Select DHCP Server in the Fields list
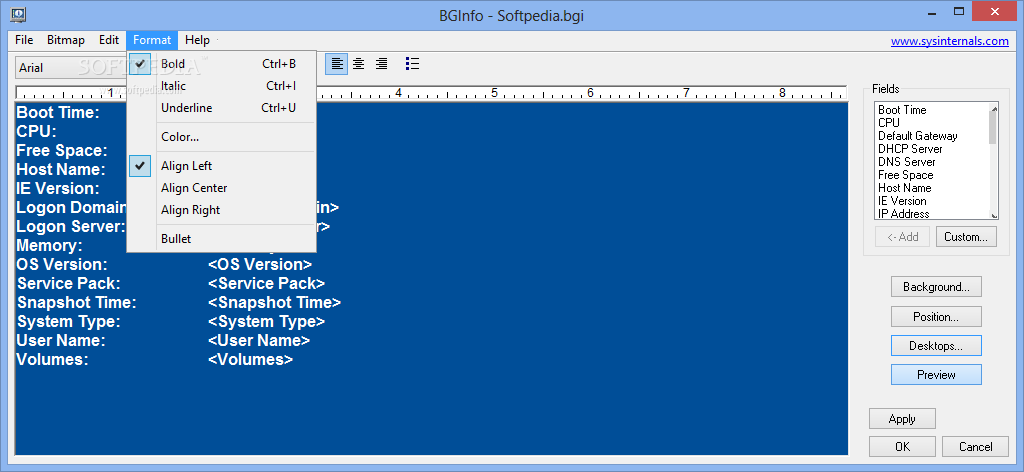This screenshot has height=472, width=1024. (932, 149)
